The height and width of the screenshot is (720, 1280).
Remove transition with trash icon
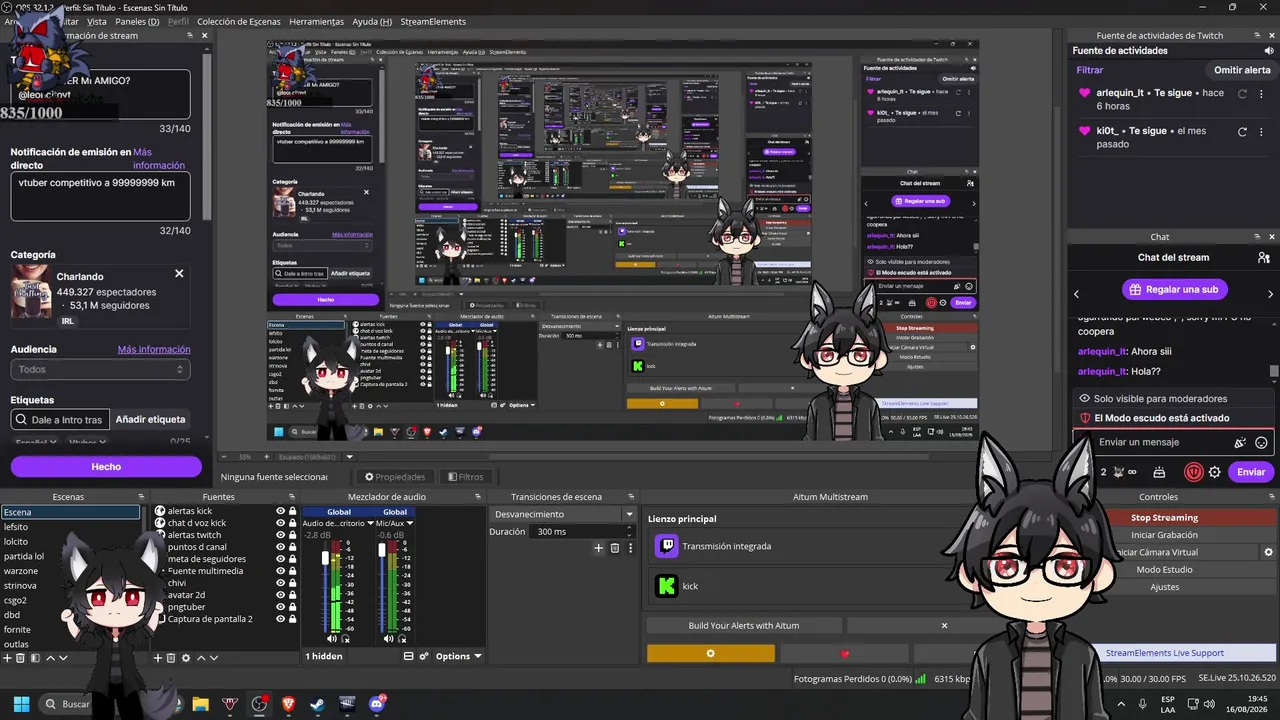[615, 548]
